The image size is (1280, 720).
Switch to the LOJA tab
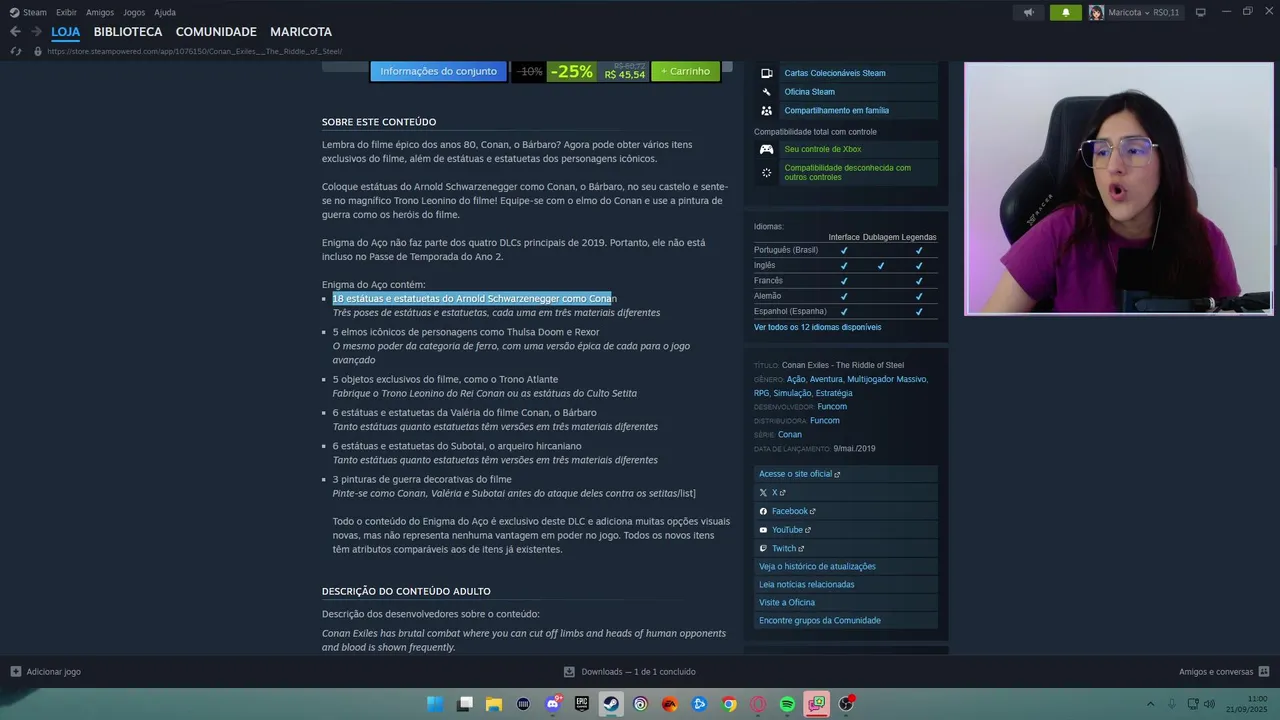point(65,32)
